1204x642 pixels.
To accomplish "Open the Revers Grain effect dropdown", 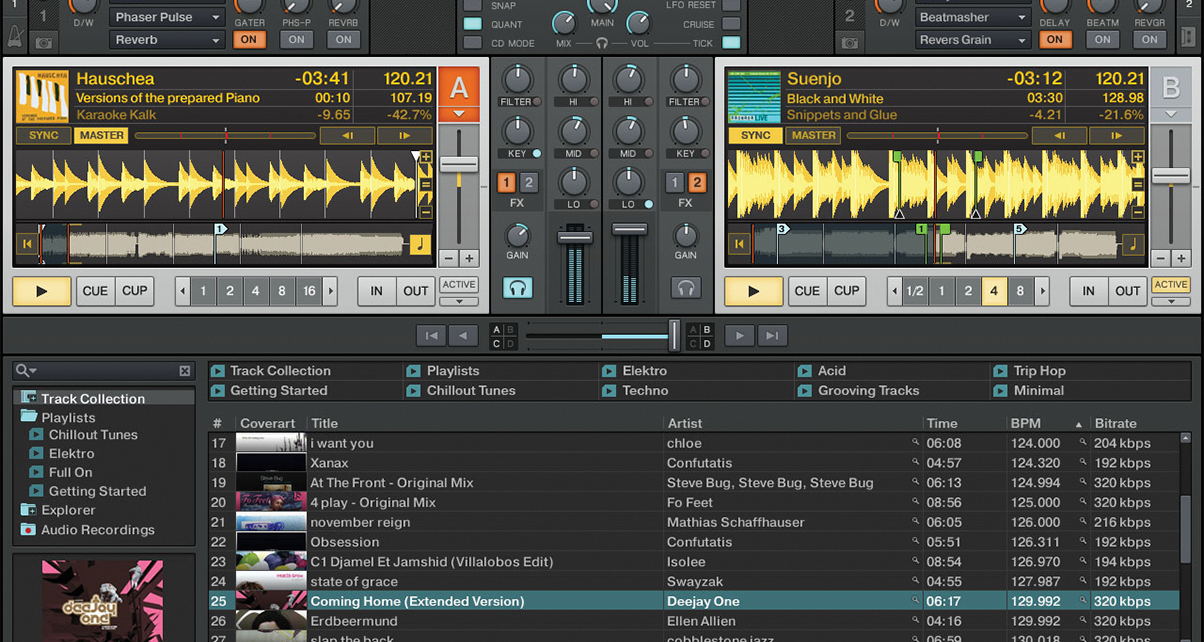I will point(971,39).
